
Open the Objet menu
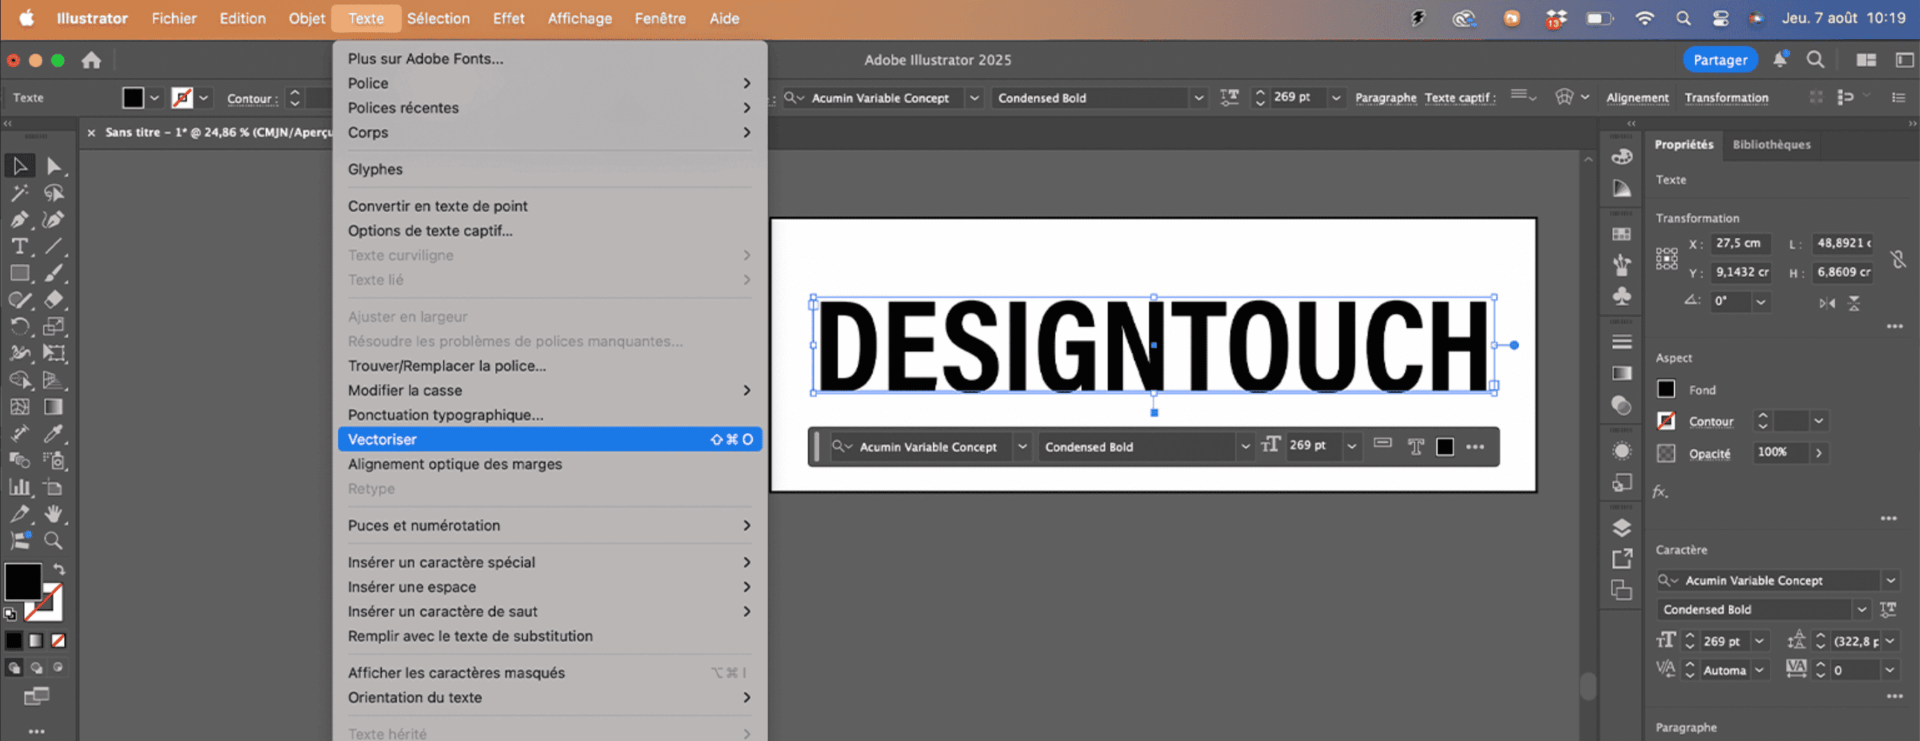point(307,18)
